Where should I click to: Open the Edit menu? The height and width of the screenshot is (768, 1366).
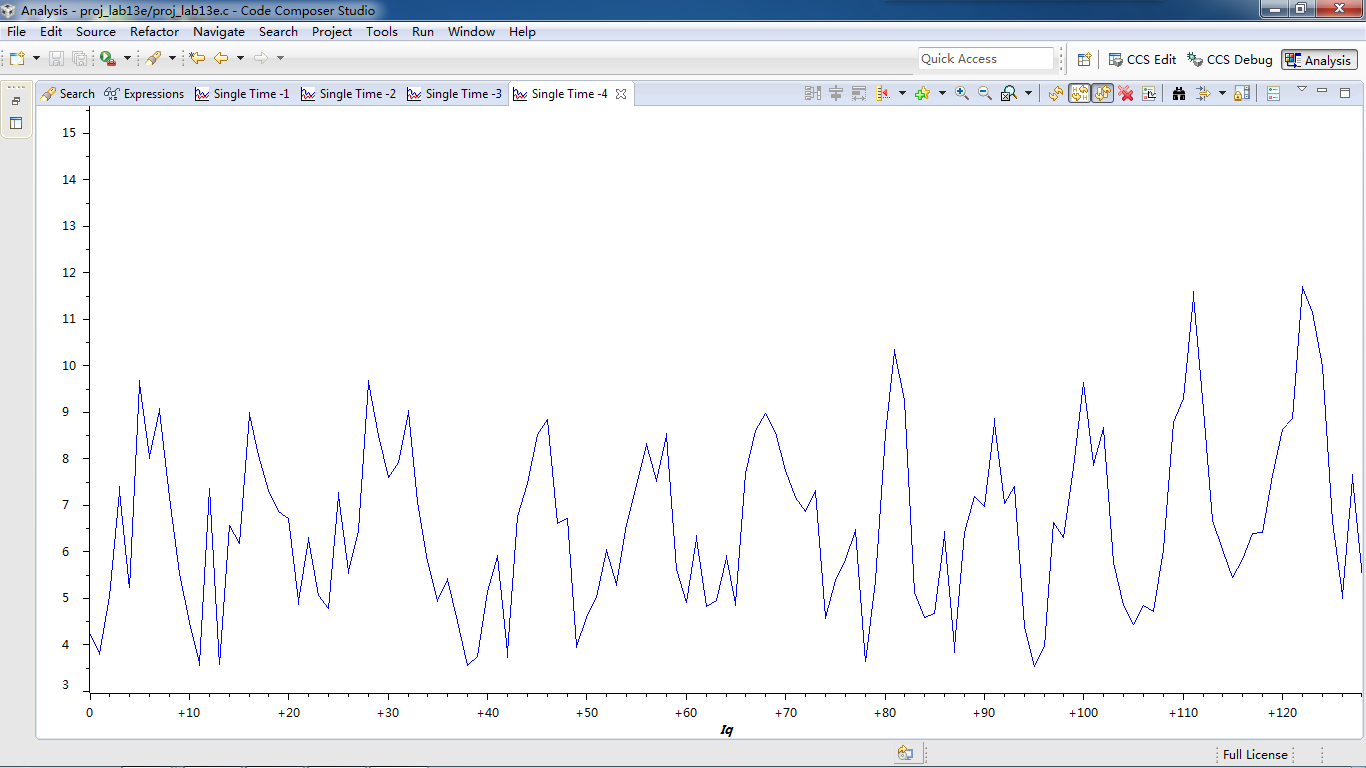(x=51, y=31)
